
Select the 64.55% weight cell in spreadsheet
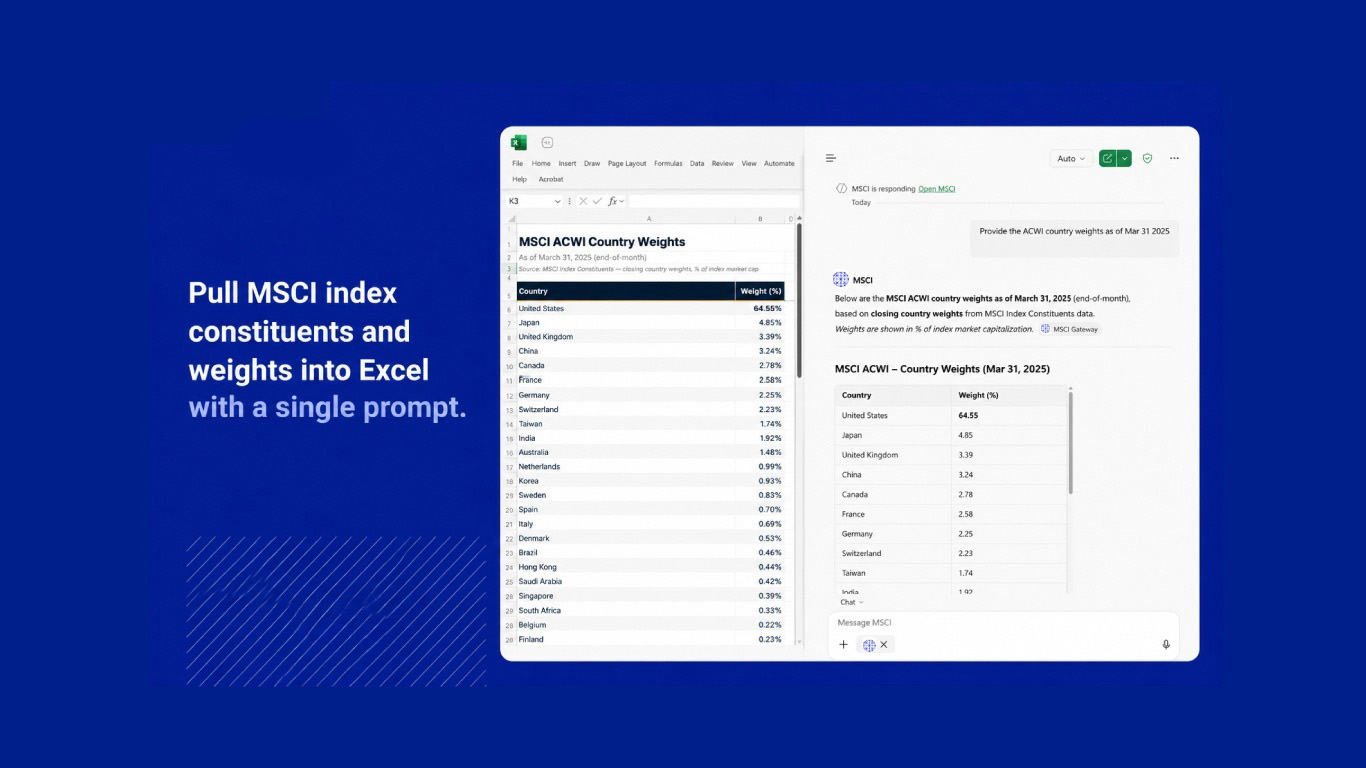click(x=760, y=308)
